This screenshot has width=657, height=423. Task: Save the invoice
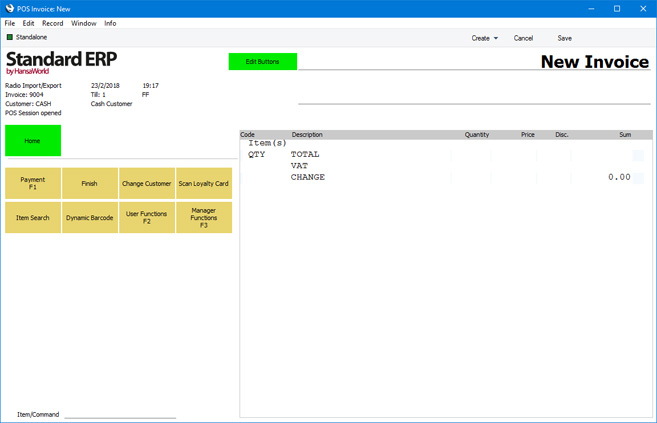click(x=564, y=38)
